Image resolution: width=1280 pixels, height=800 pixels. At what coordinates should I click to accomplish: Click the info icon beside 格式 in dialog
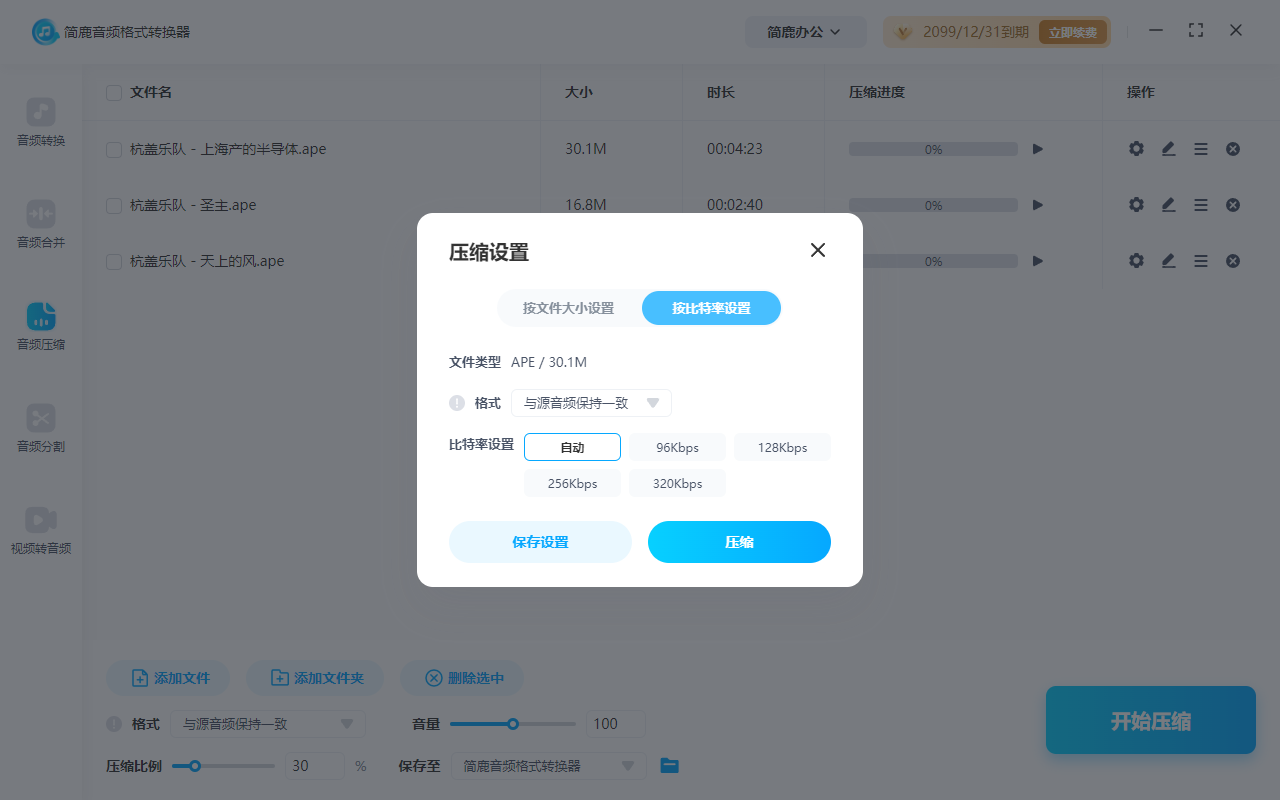tap(457, 403)
